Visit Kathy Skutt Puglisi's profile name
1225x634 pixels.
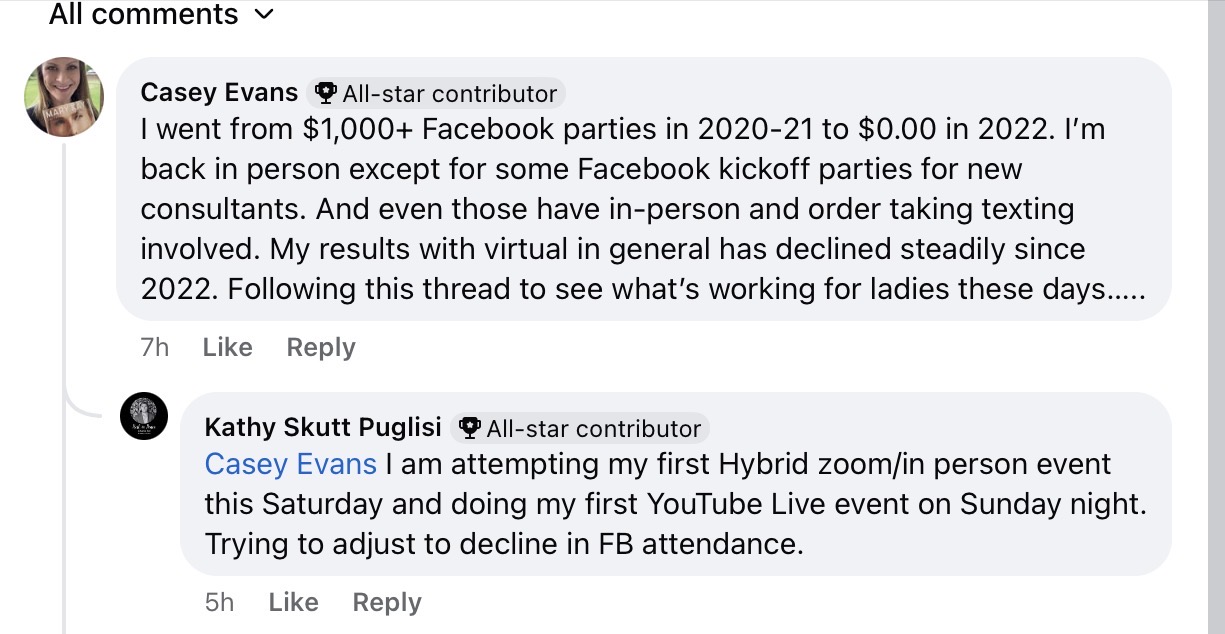click(322, 427)
